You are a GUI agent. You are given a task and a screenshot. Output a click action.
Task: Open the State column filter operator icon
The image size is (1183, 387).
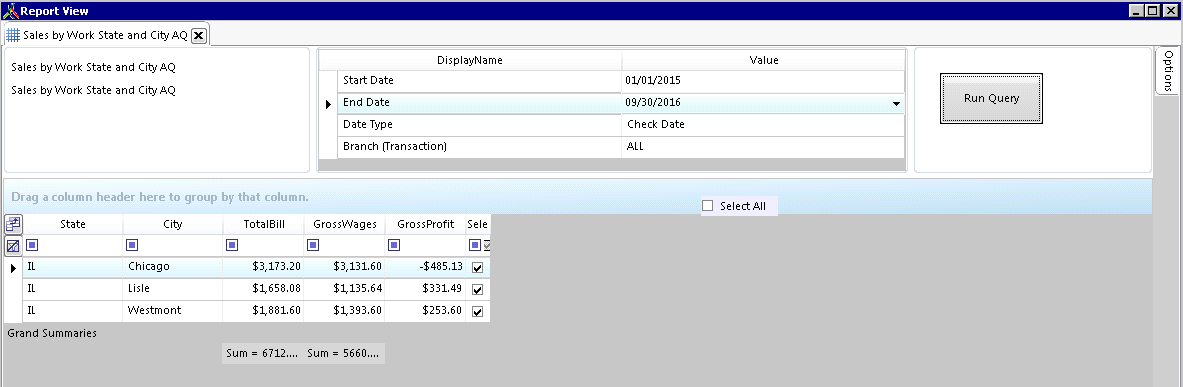pyautogui.click(x=32, y=244)
